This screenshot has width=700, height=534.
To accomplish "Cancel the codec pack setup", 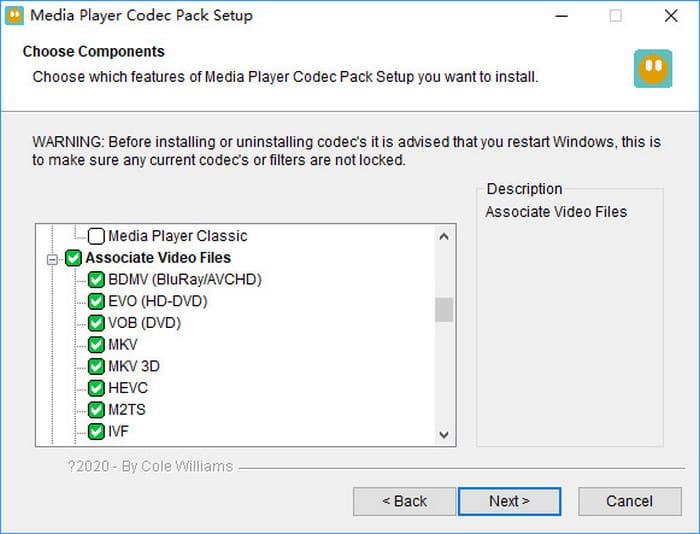I will click(x=629, y=501).
